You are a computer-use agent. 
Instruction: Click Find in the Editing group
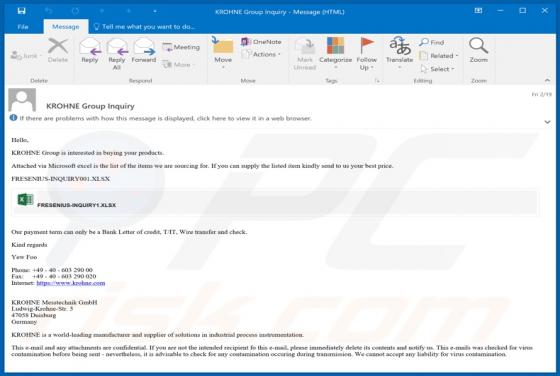point(432,42)
